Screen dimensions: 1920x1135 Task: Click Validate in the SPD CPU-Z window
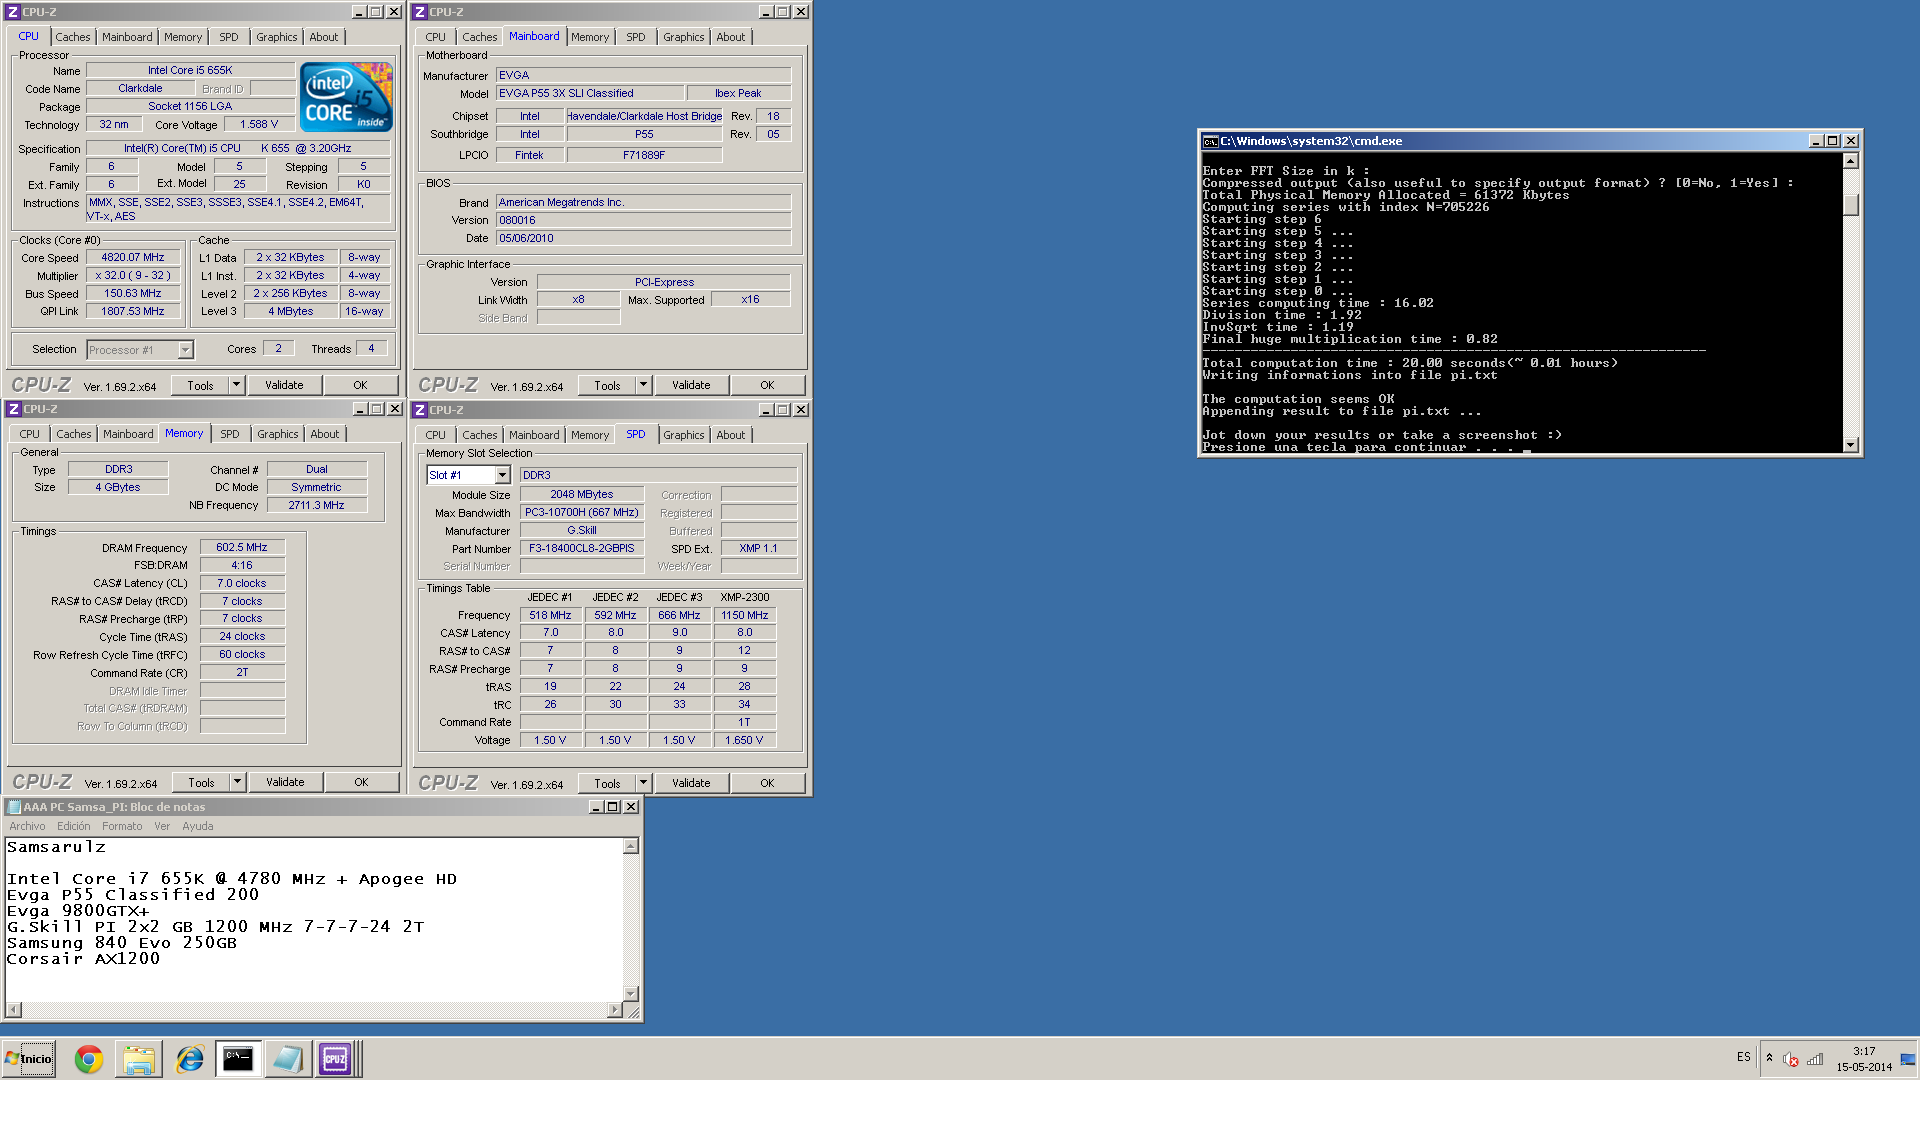(691, 783)
